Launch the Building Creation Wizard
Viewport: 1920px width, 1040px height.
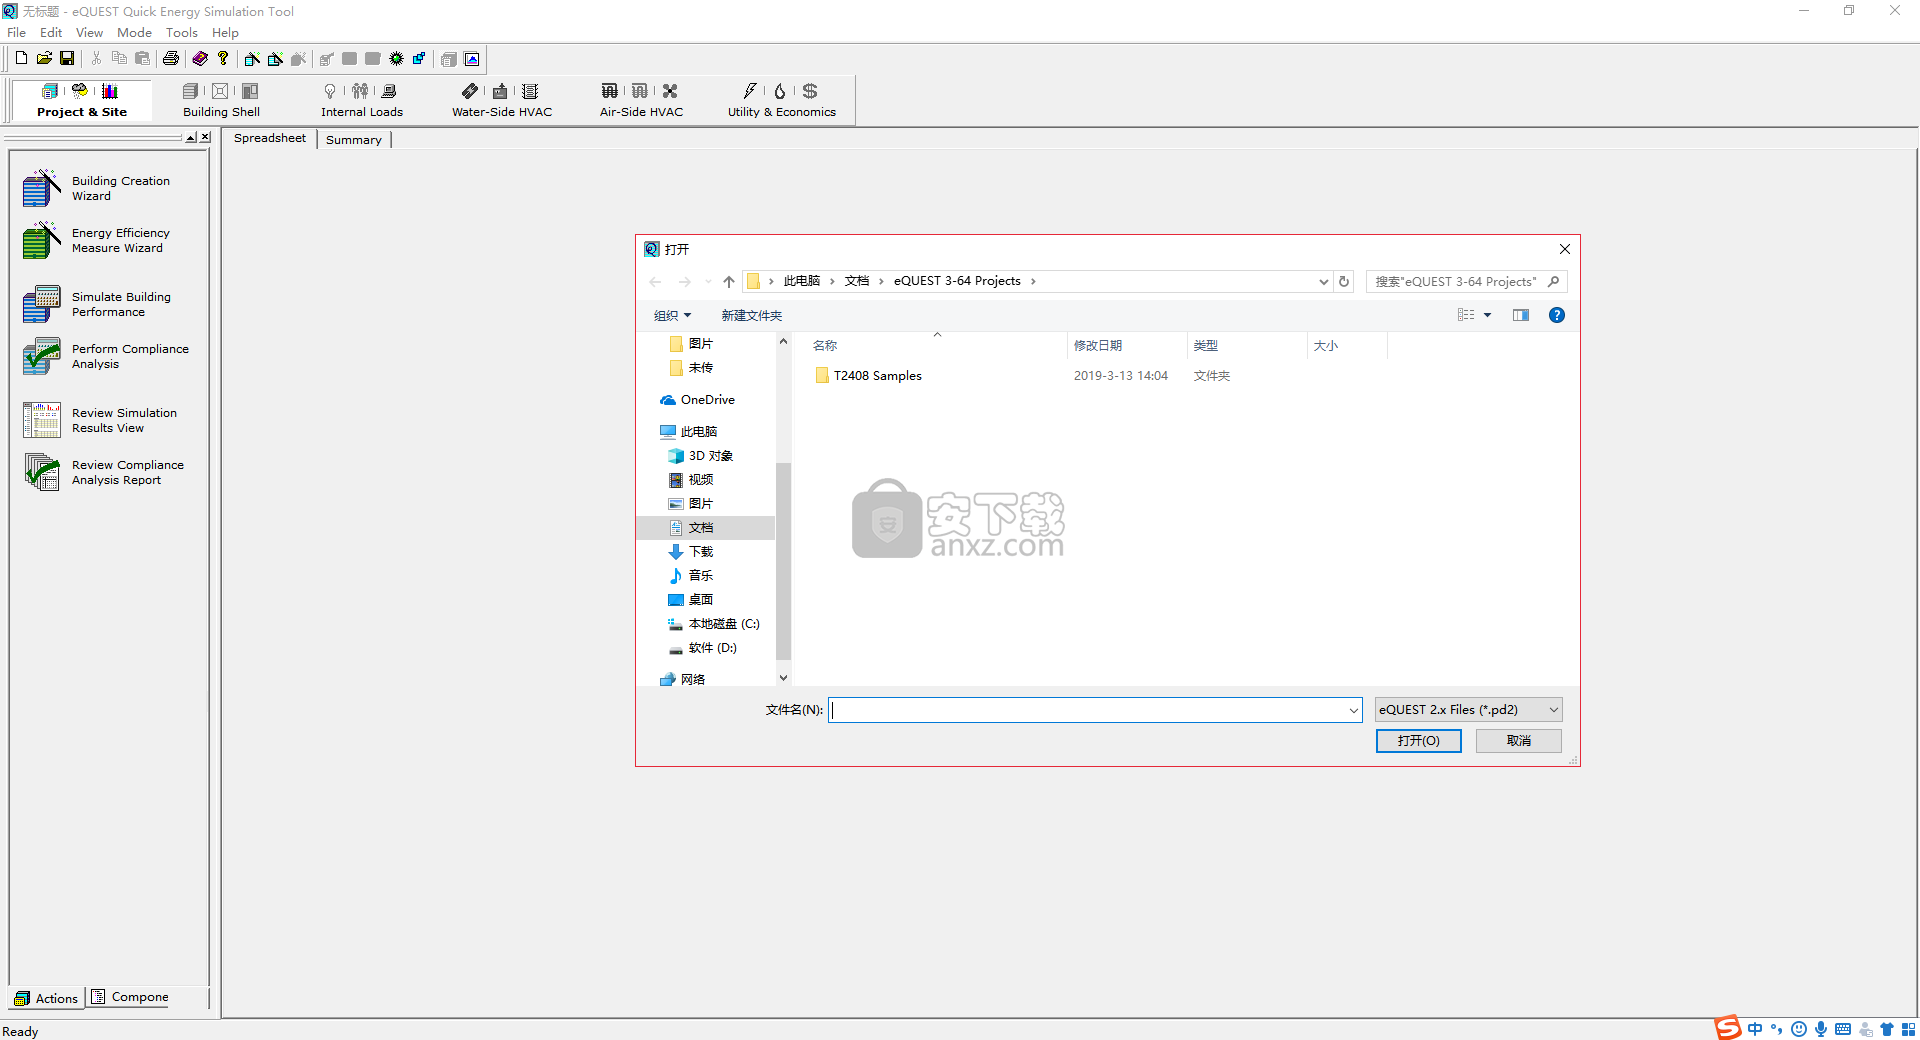(97, 188)
